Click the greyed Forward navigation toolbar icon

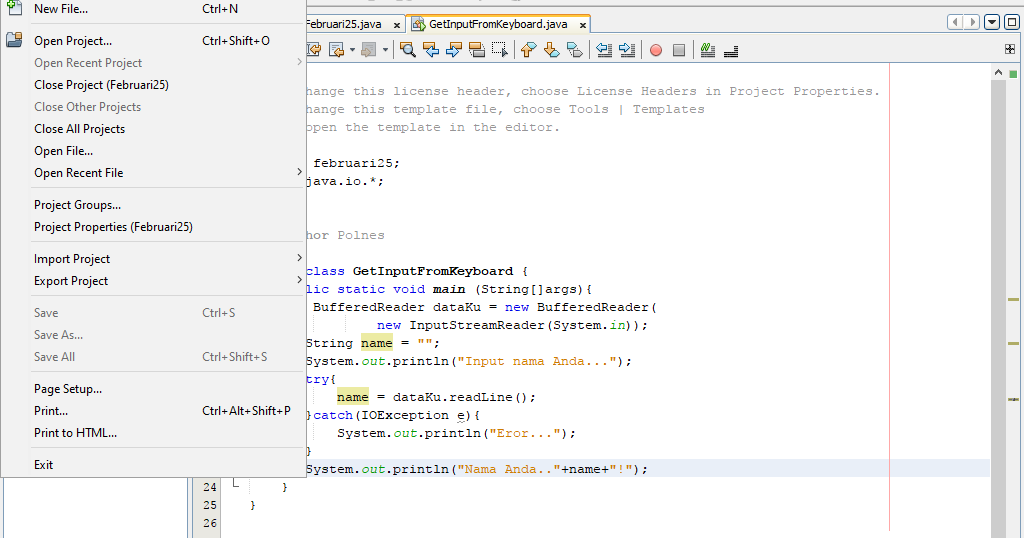click(x=368, y=50)
